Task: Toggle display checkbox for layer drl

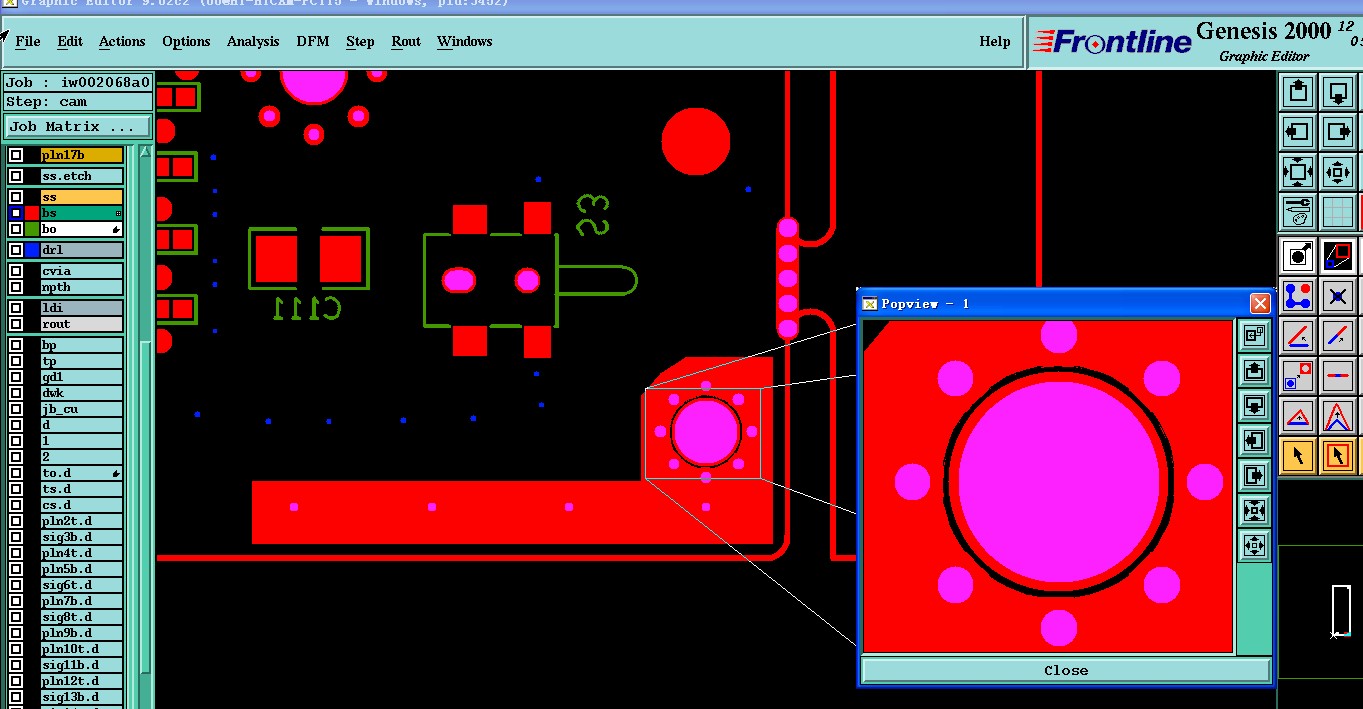Action: pos(16,250)
